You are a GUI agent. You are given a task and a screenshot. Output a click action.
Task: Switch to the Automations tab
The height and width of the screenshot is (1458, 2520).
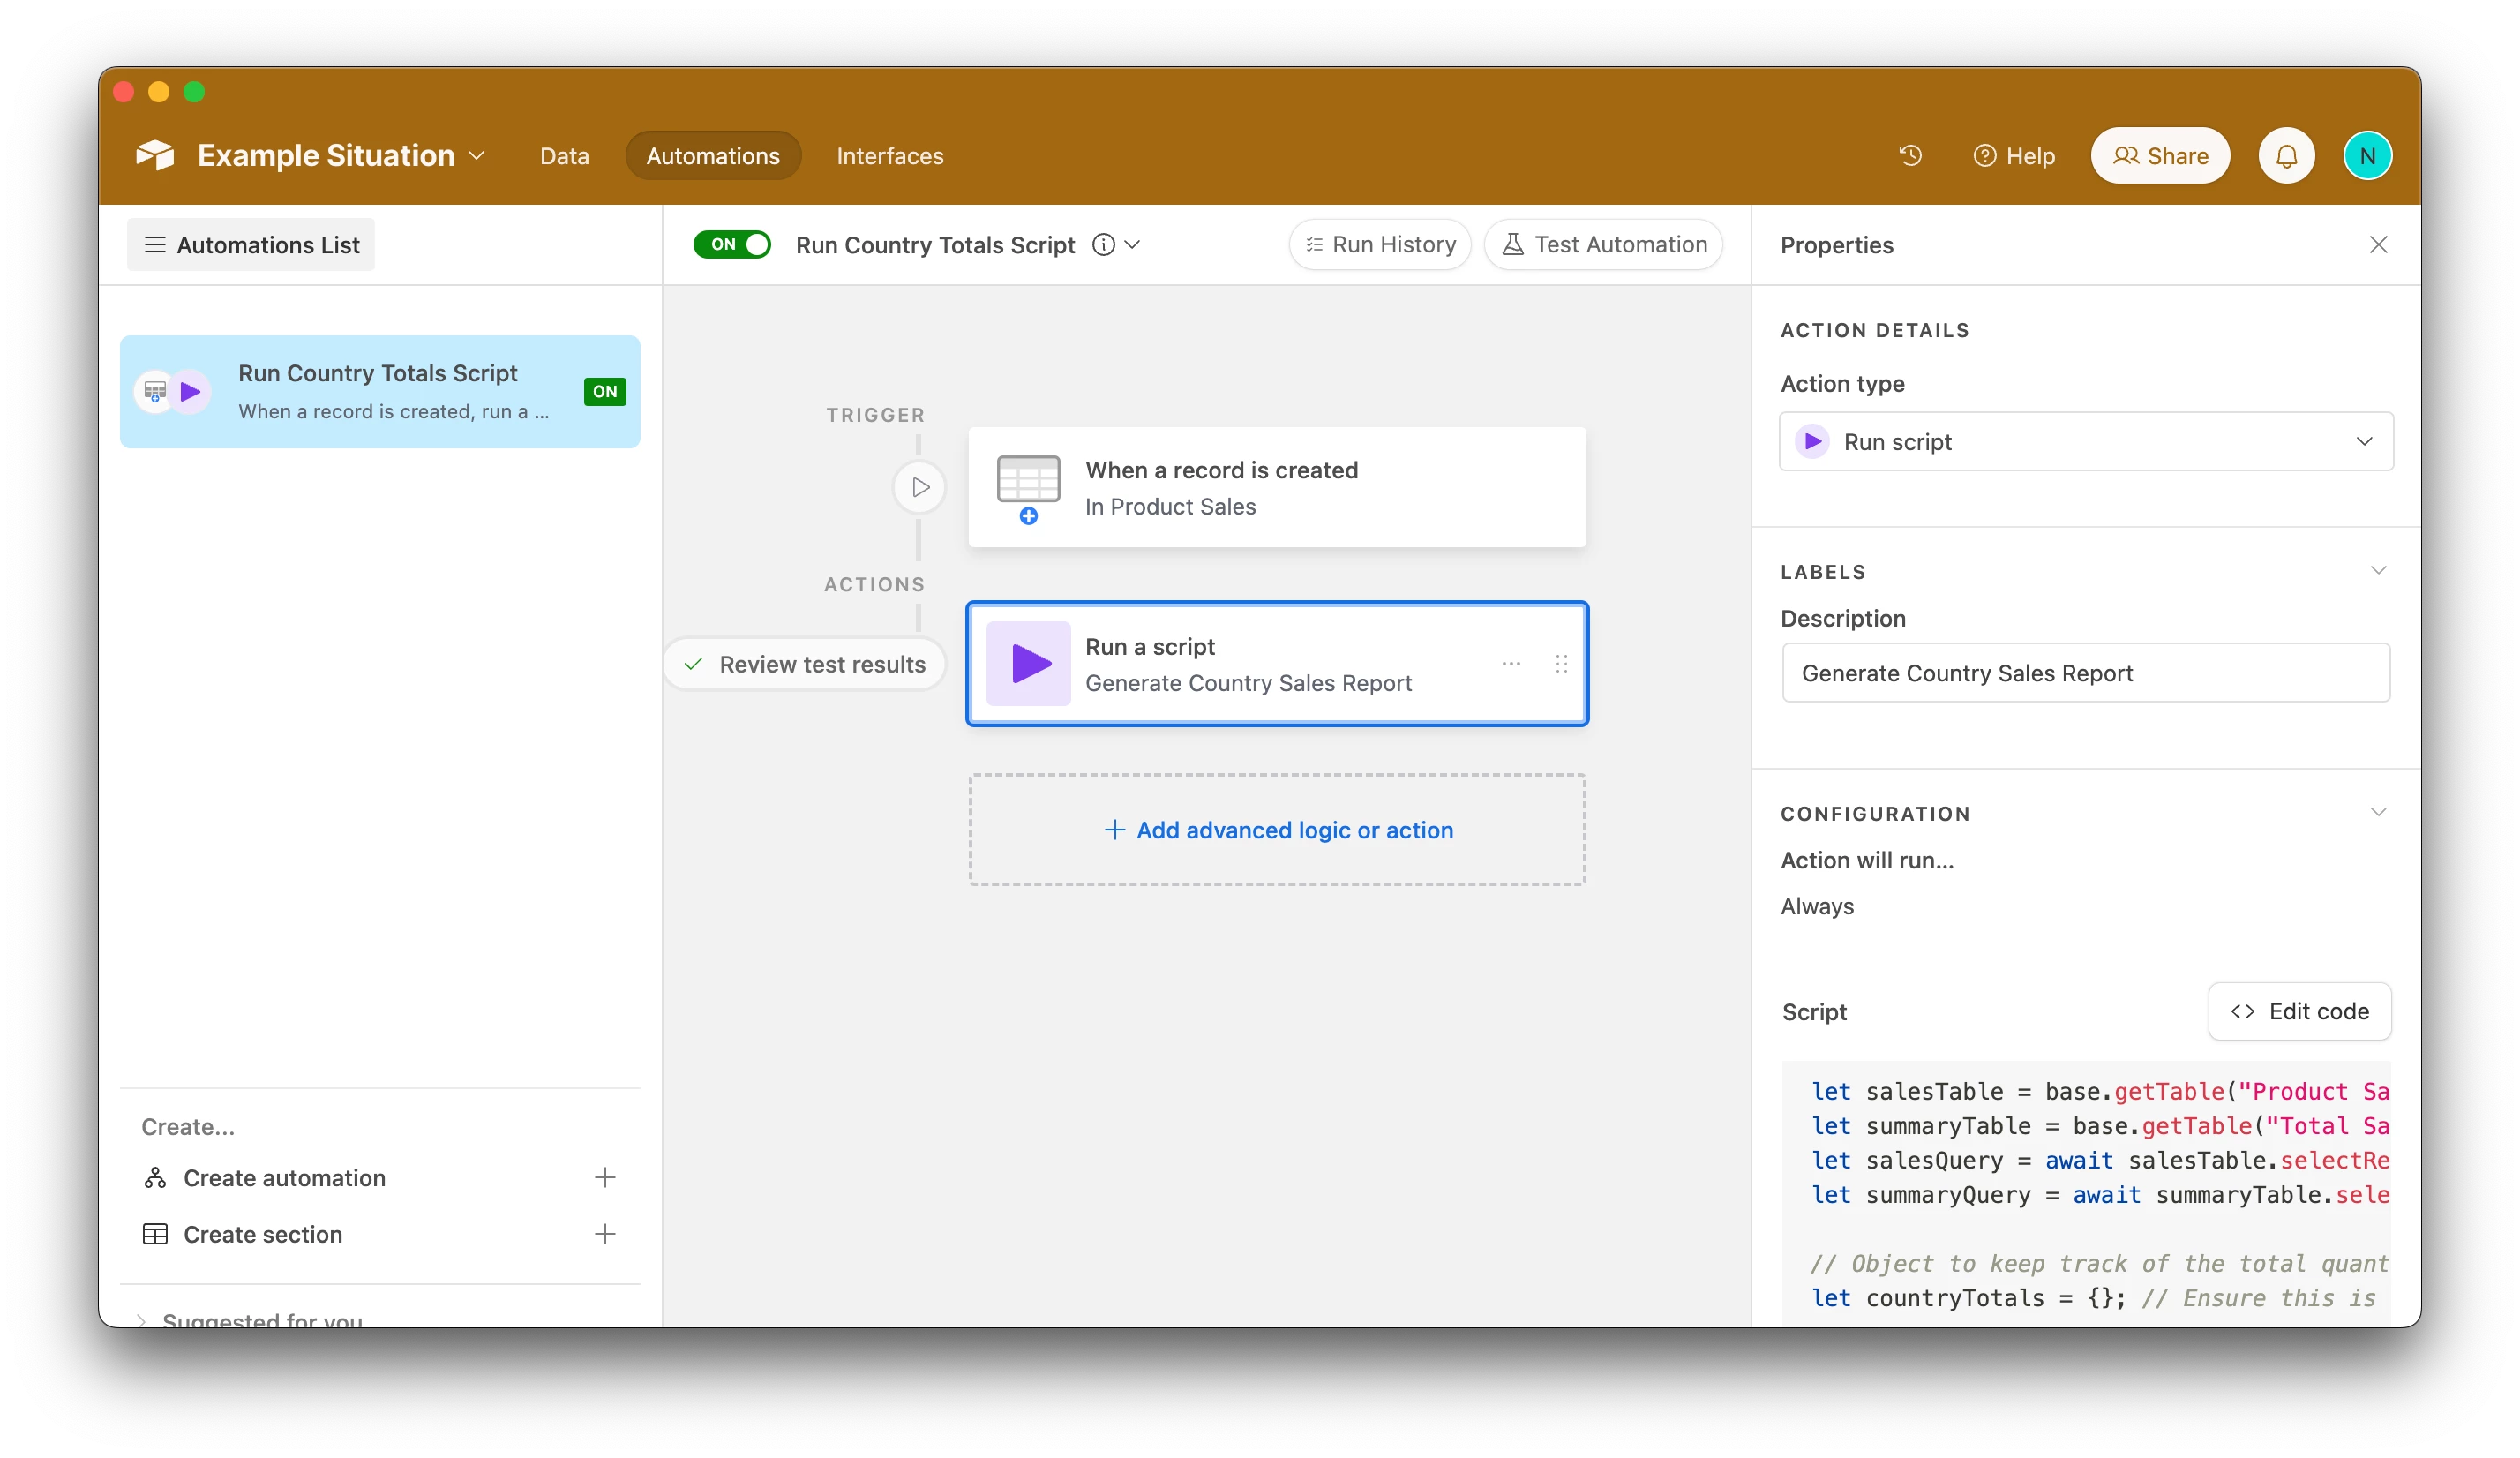(x=713, y=156)
